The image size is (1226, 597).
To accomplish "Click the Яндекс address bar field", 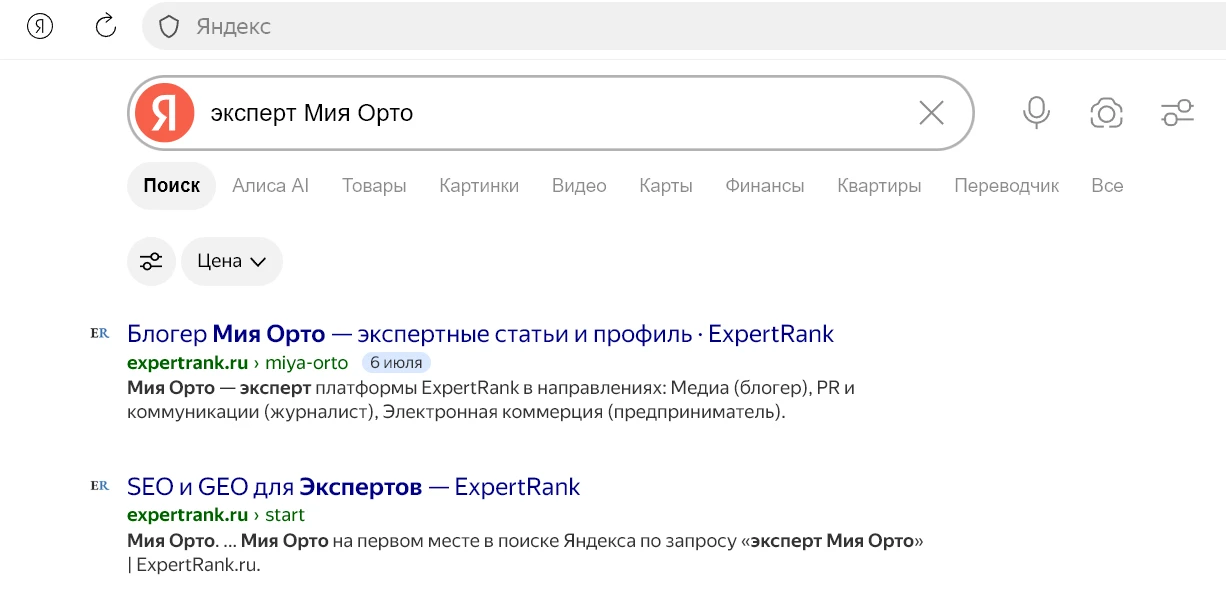I will pos(684,27).
